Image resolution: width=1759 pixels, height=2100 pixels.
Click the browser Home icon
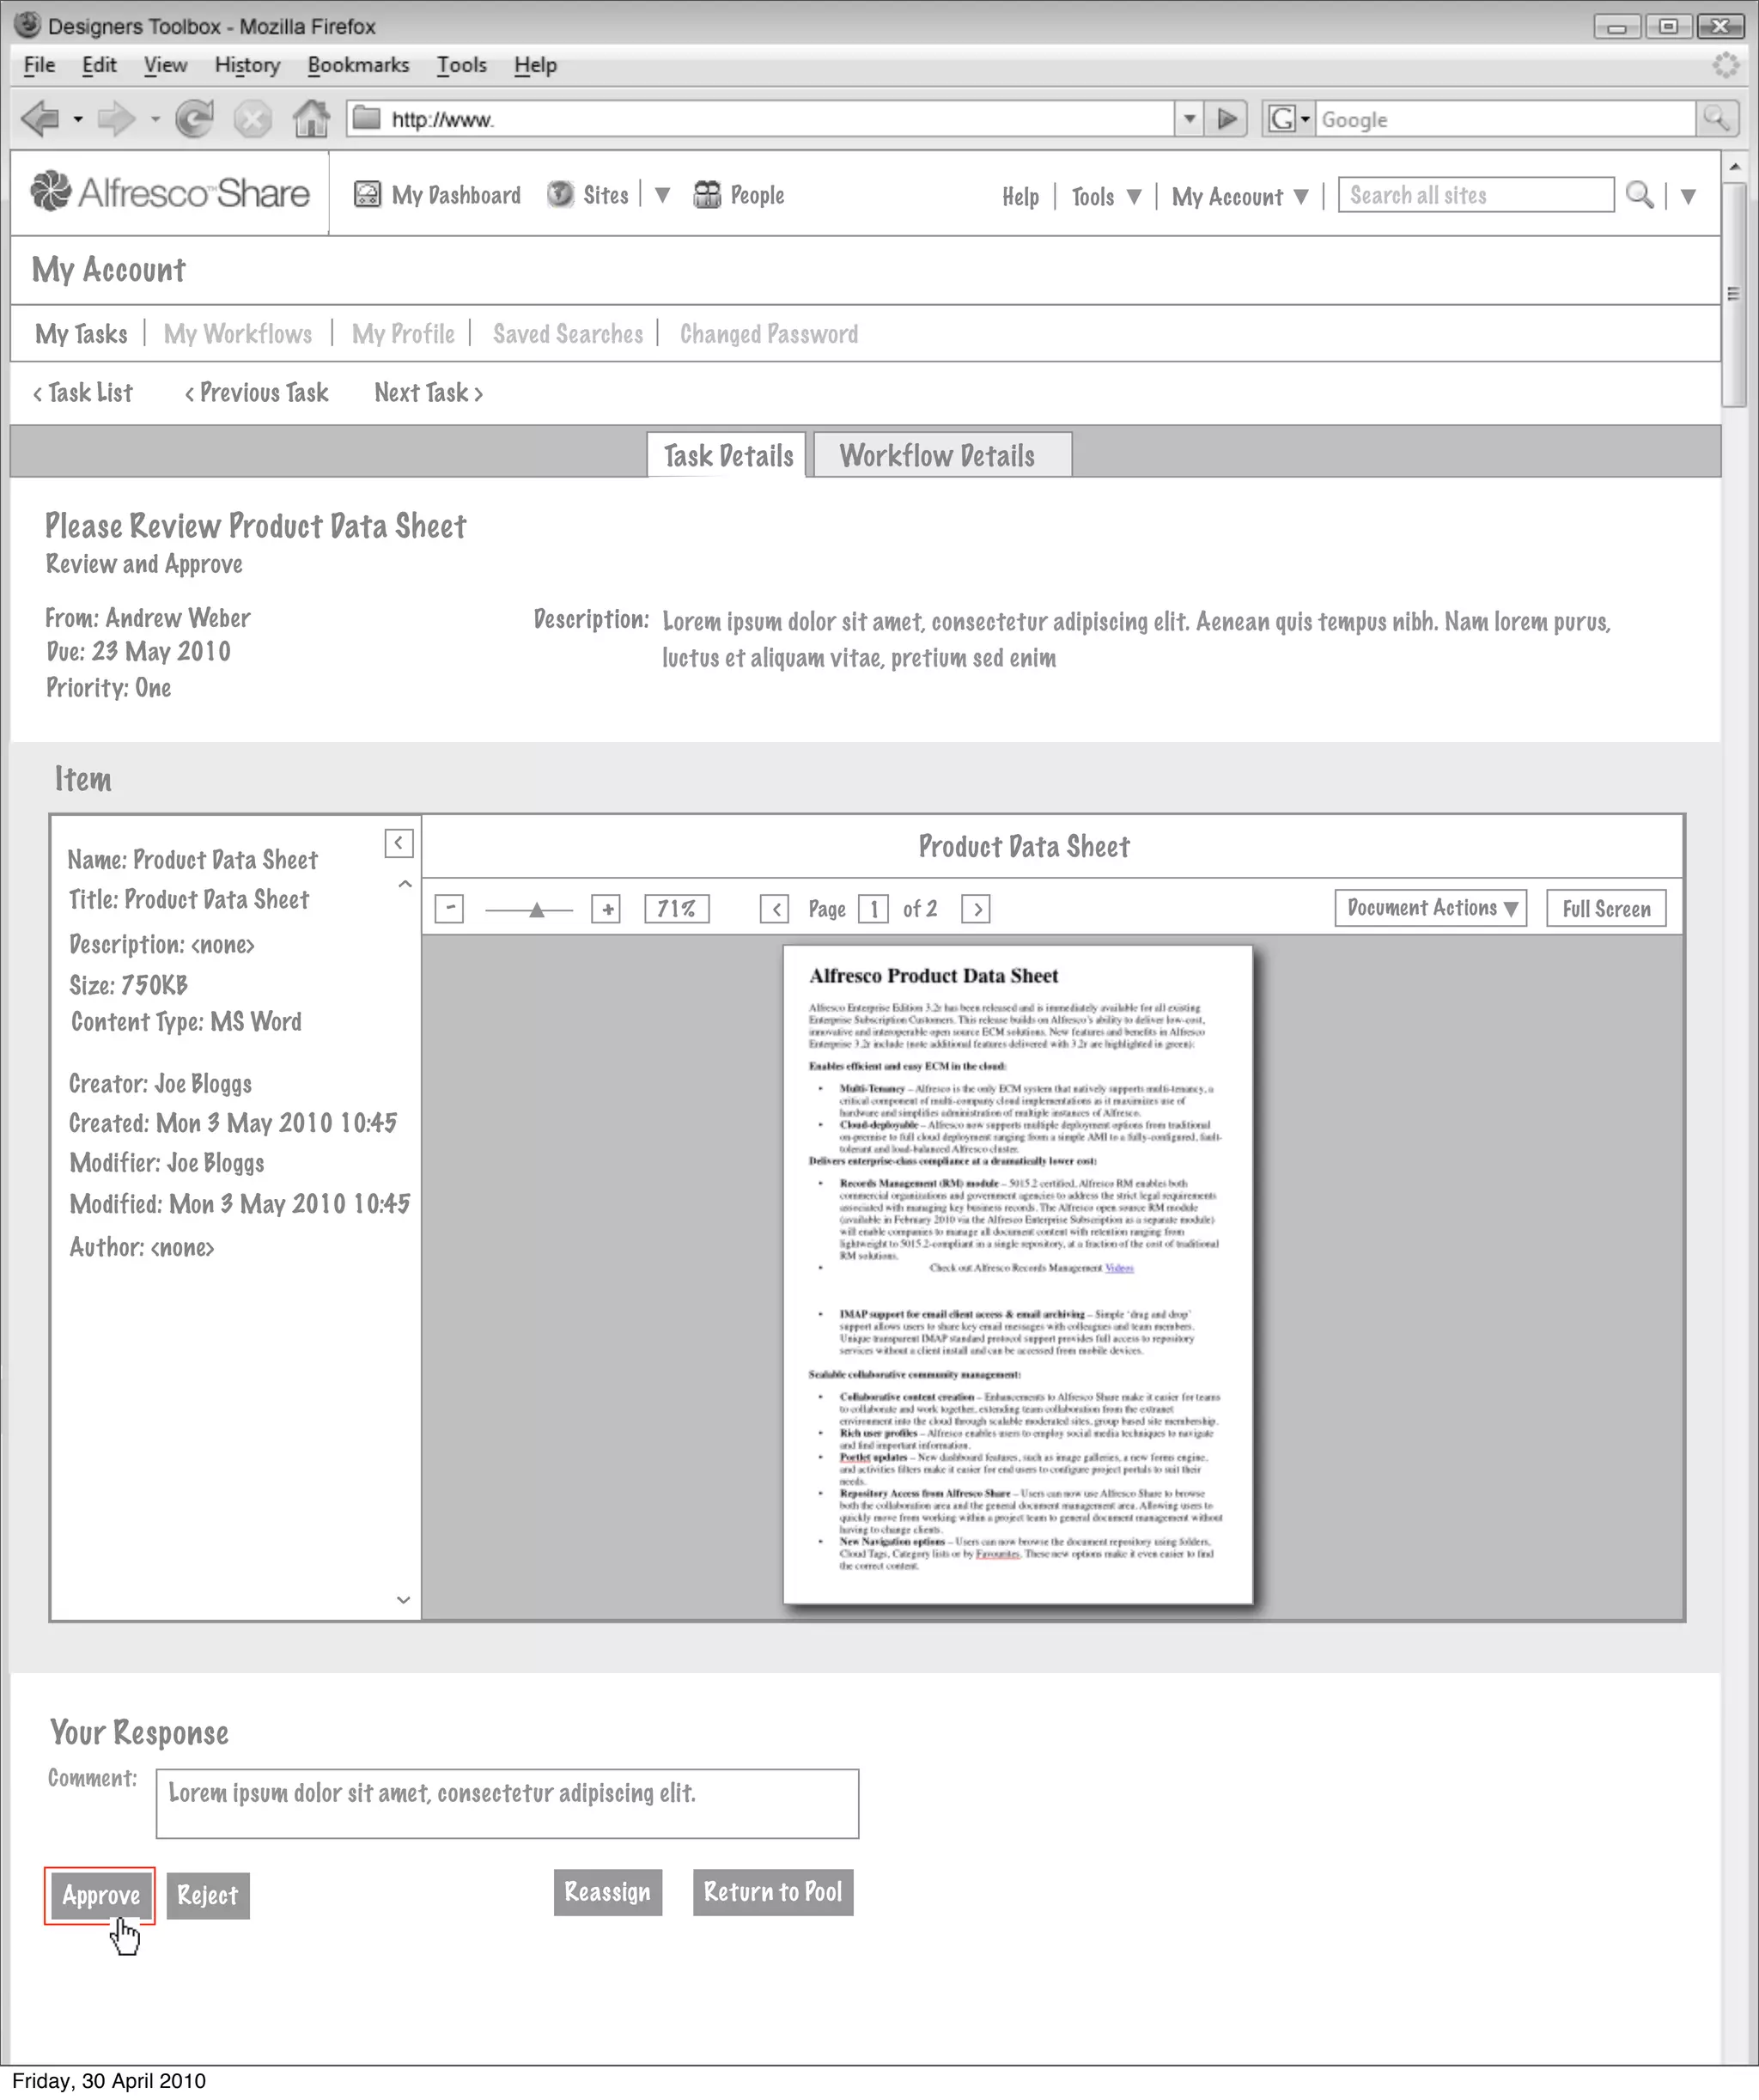pyautogui.click(x=311, y=119)
